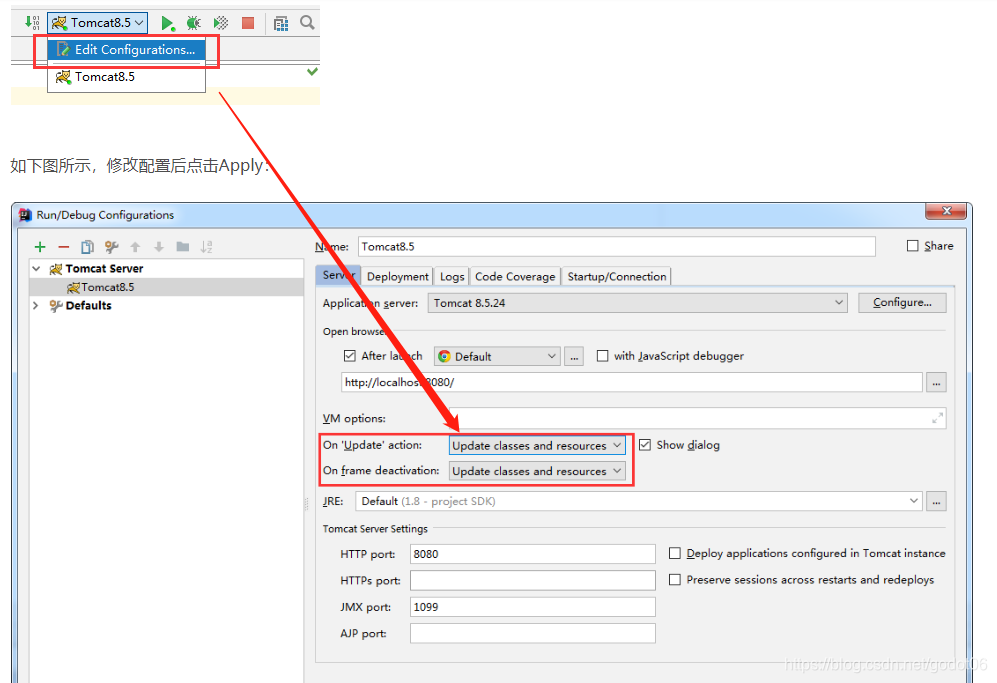
Task: Open the On 'Update' action dropdown
Action: [x=537, y=445]
